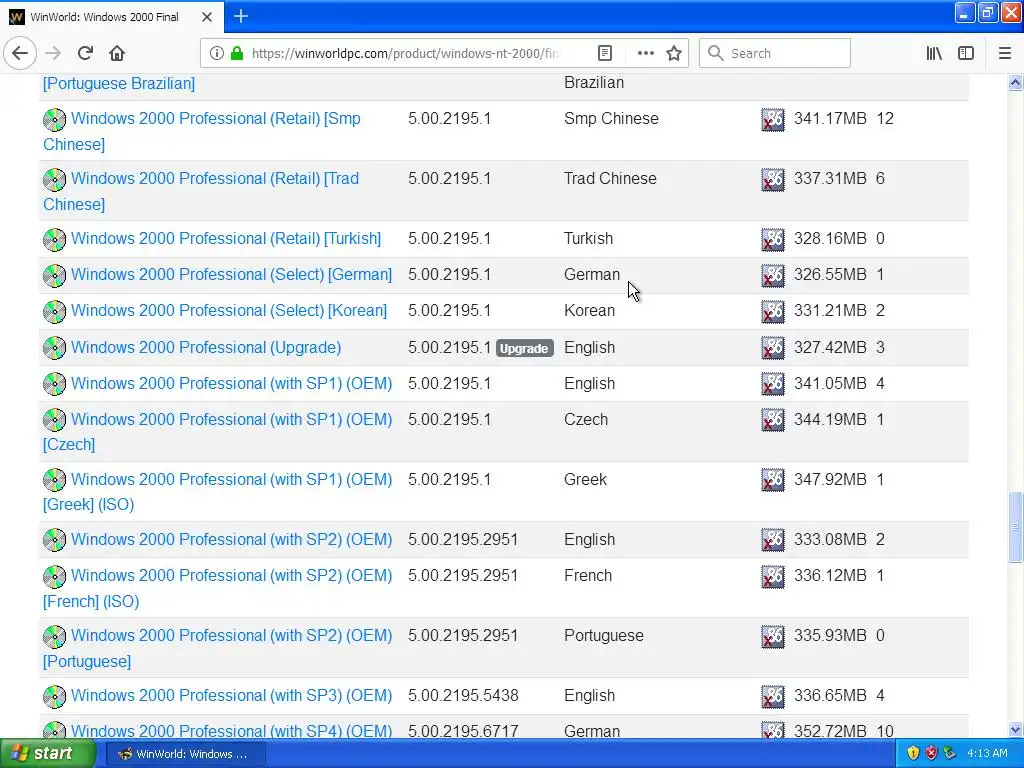Click the vertical scrollbar thumb

tap(1015, 526)
